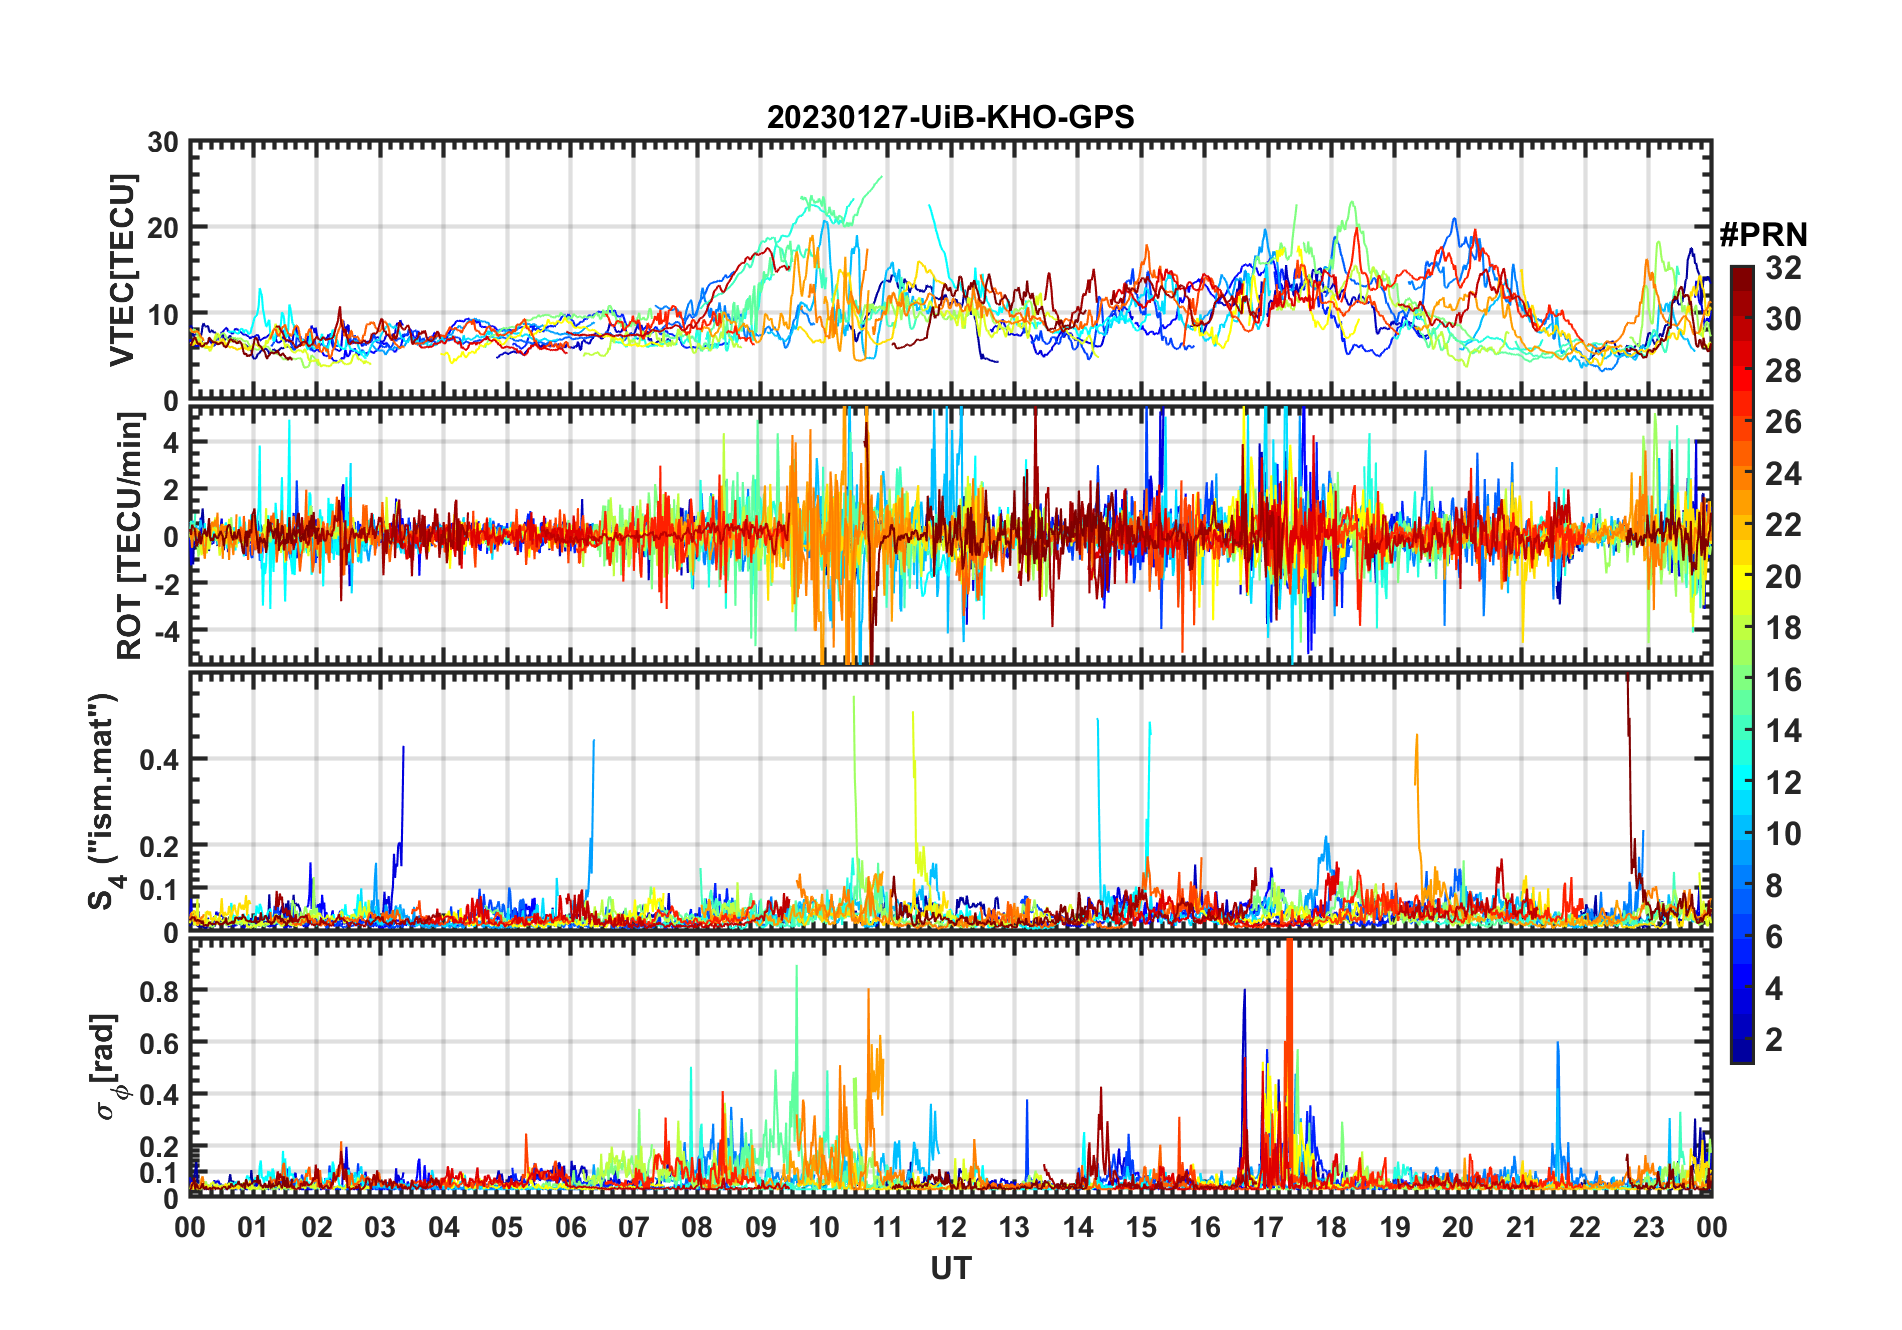Click the plot title "20230127-UiB-KHO-GPS"
This screenshot has width=1902, height=1330.
pos(950,117)
